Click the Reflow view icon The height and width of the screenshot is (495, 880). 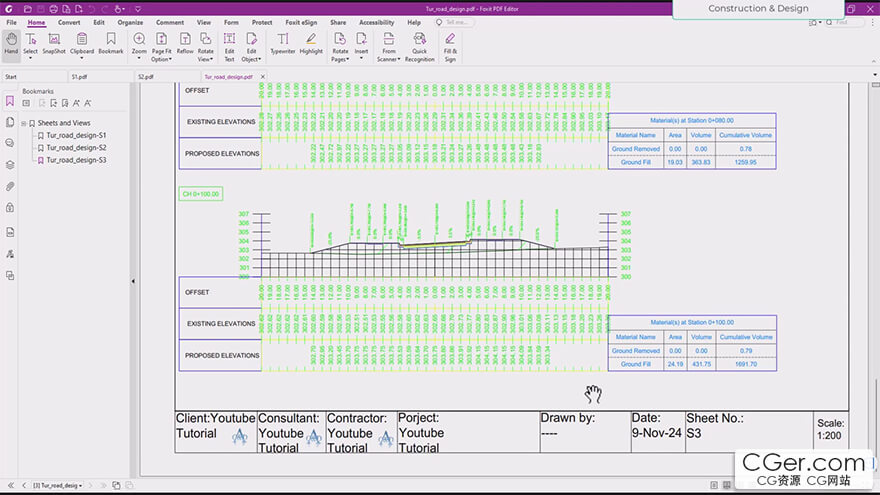click(185, 43)
